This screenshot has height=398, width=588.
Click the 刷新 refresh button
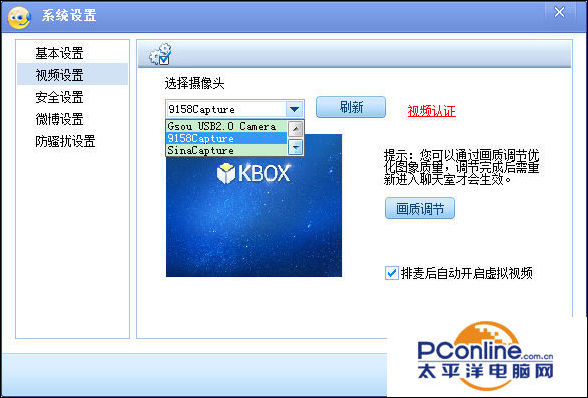(351, 107)
